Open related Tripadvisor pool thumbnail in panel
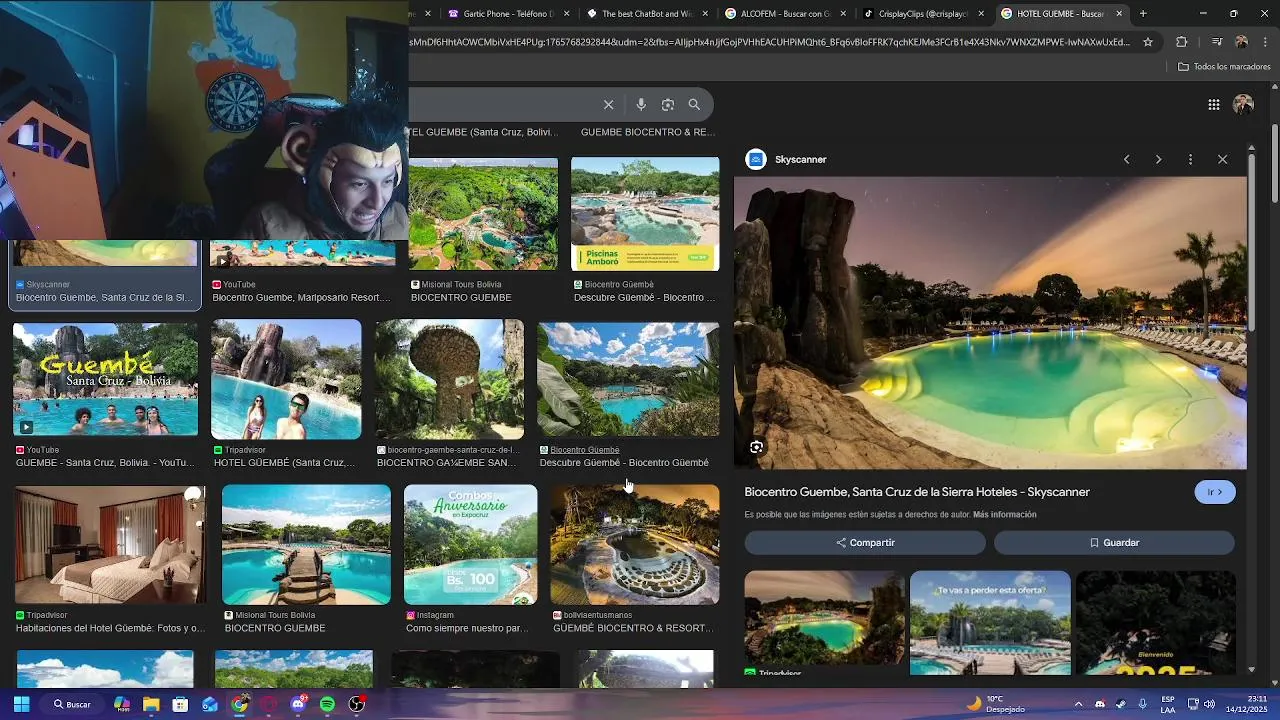1280x720 pixels. click(x=824, y=618)
